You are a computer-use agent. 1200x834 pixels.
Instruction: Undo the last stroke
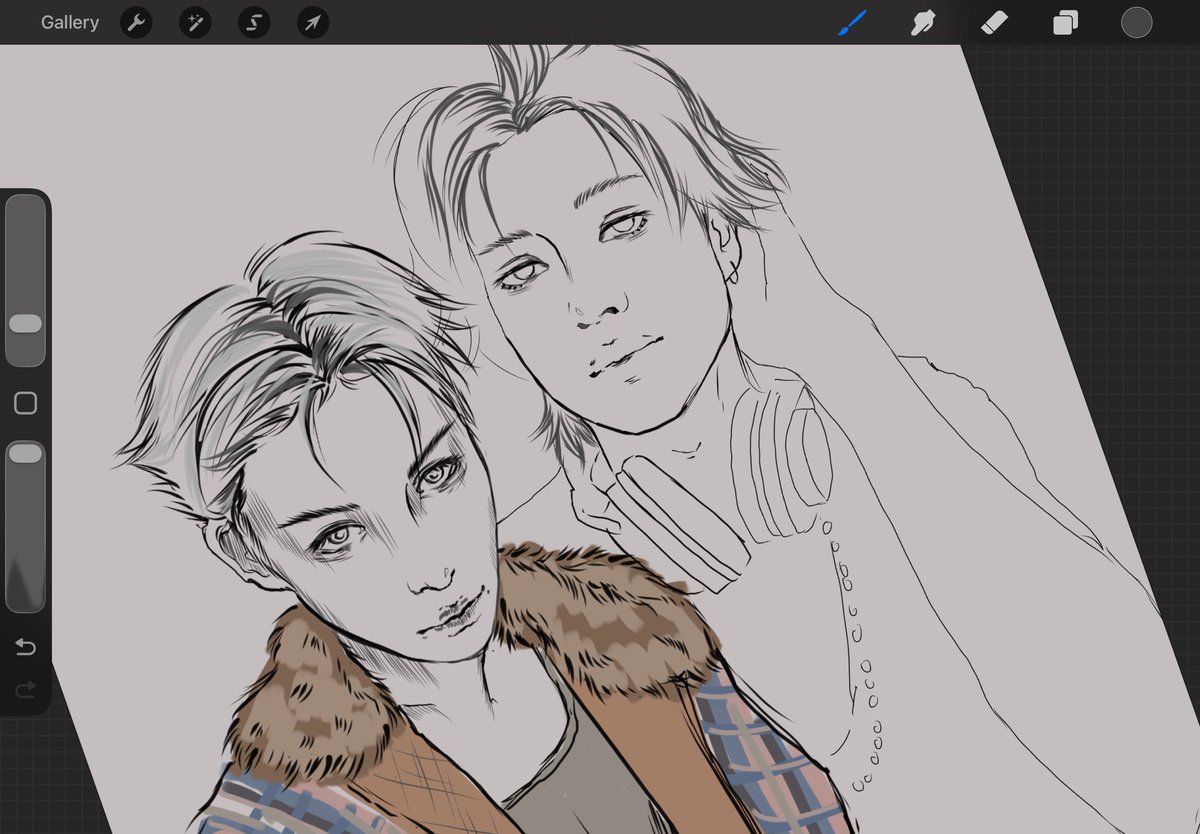[25, 648]
